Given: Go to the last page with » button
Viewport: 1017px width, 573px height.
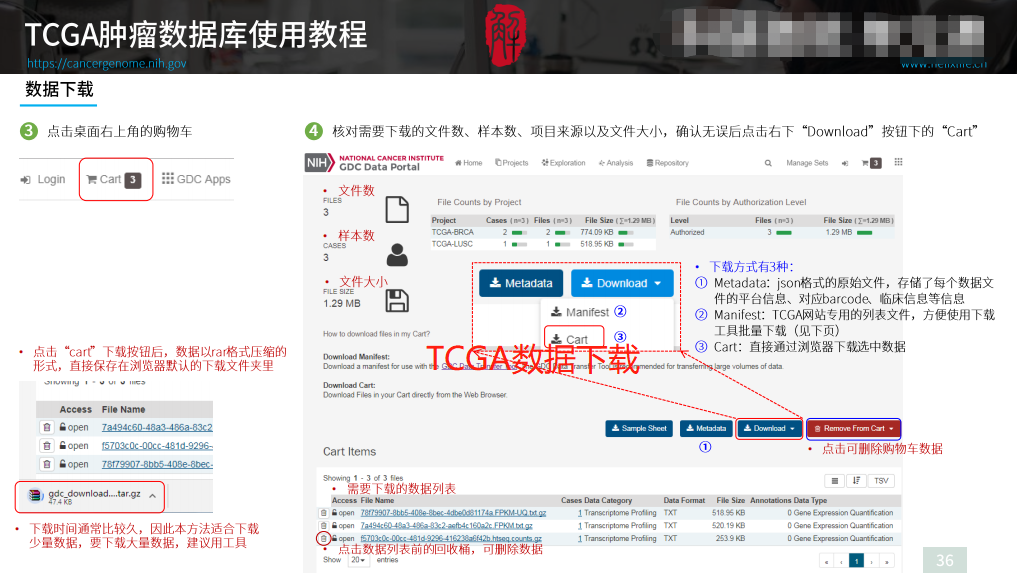Looking at the screenshot, I should tap(887, 561).
